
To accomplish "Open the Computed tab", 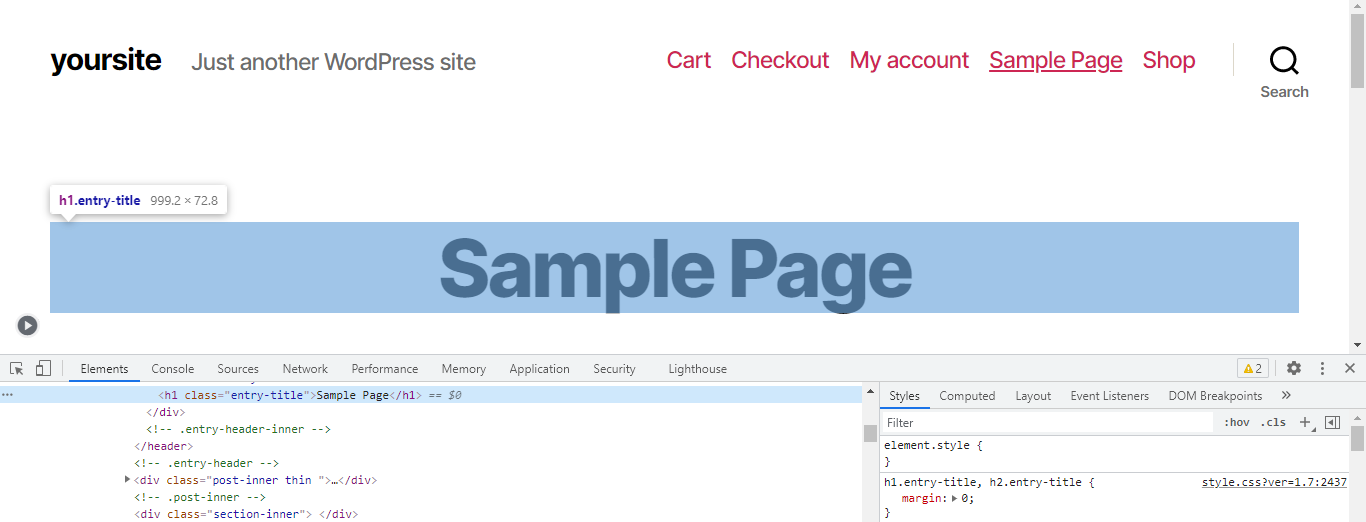I will click(967, 396).
